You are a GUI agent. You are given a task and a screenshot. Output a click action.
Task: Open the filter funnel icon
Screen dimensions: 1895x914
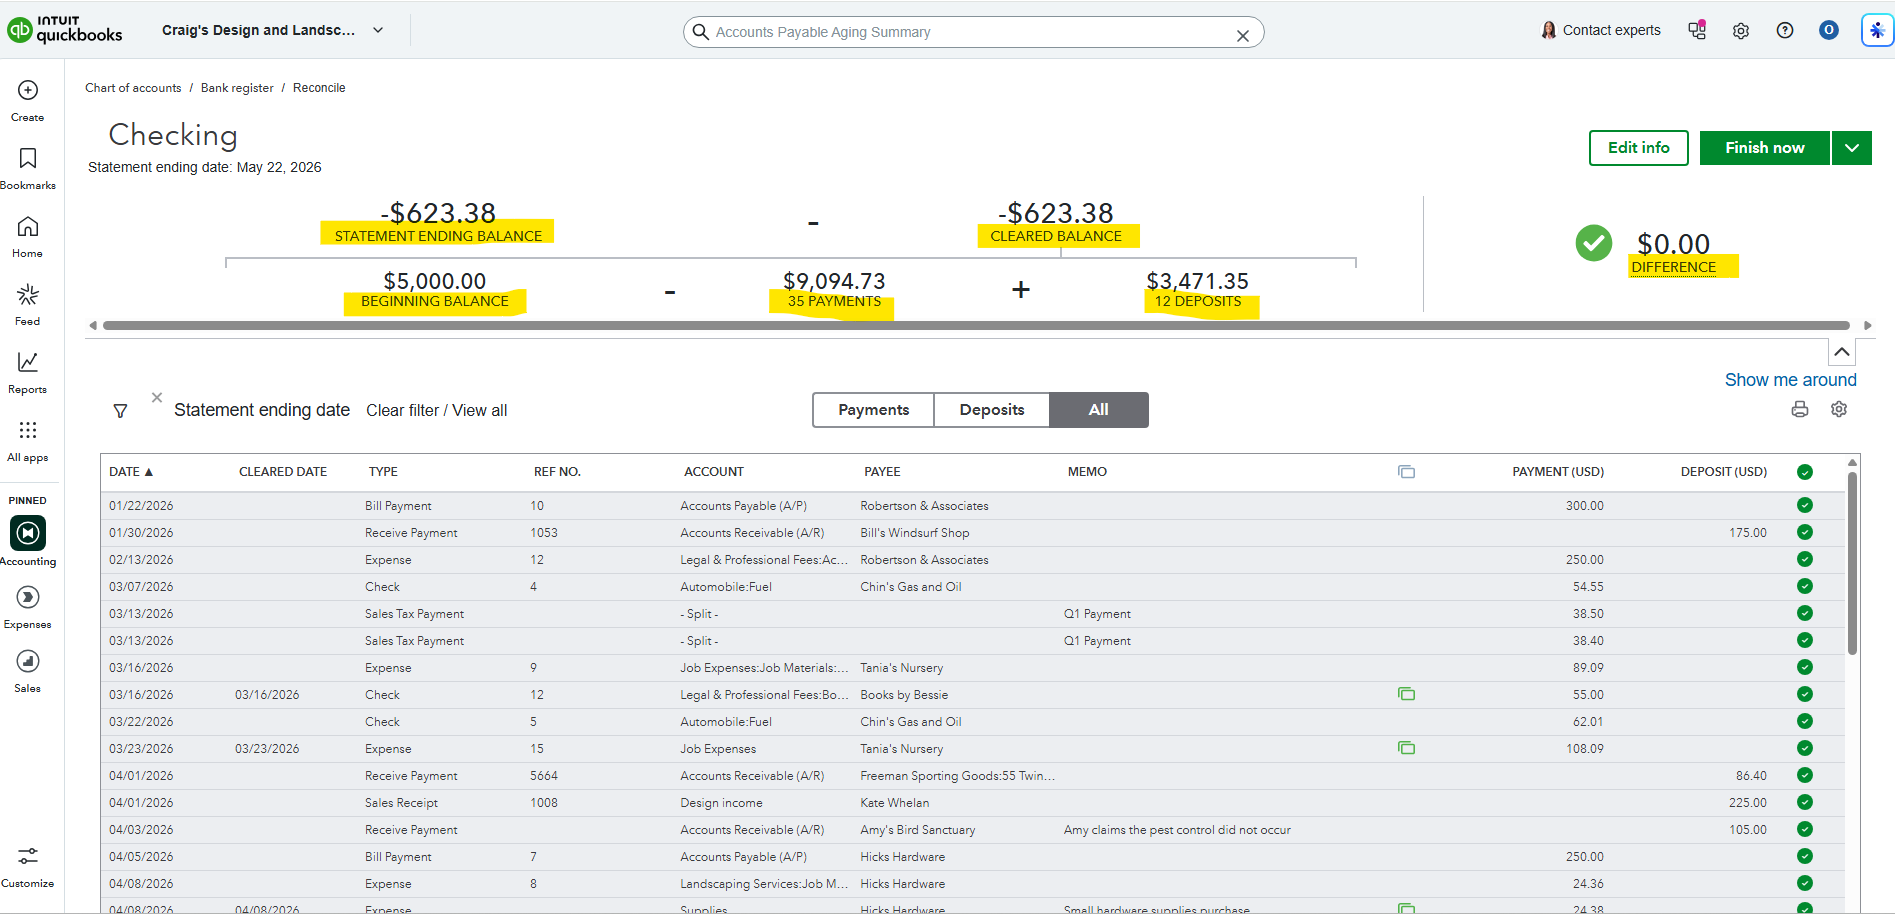[120, 411]
